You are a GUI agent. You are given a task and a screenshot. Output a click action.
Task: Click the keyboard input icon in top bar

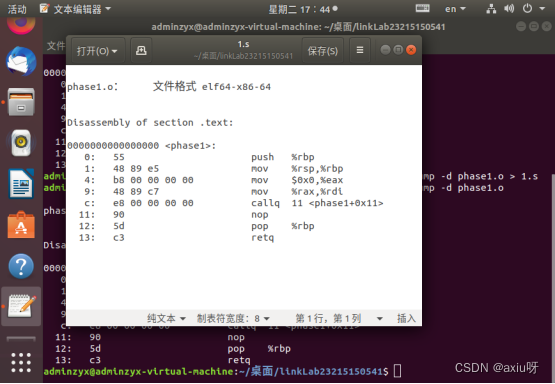423,8
